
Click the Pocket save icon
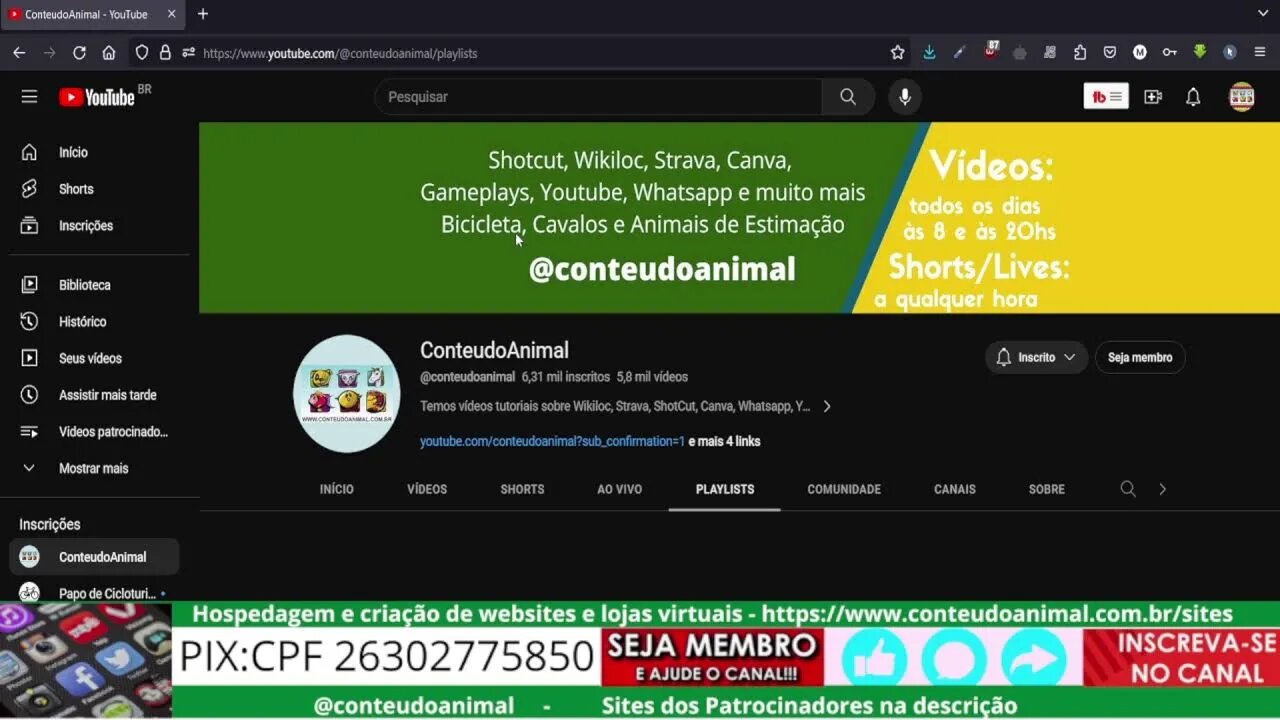coord(1110,53)
